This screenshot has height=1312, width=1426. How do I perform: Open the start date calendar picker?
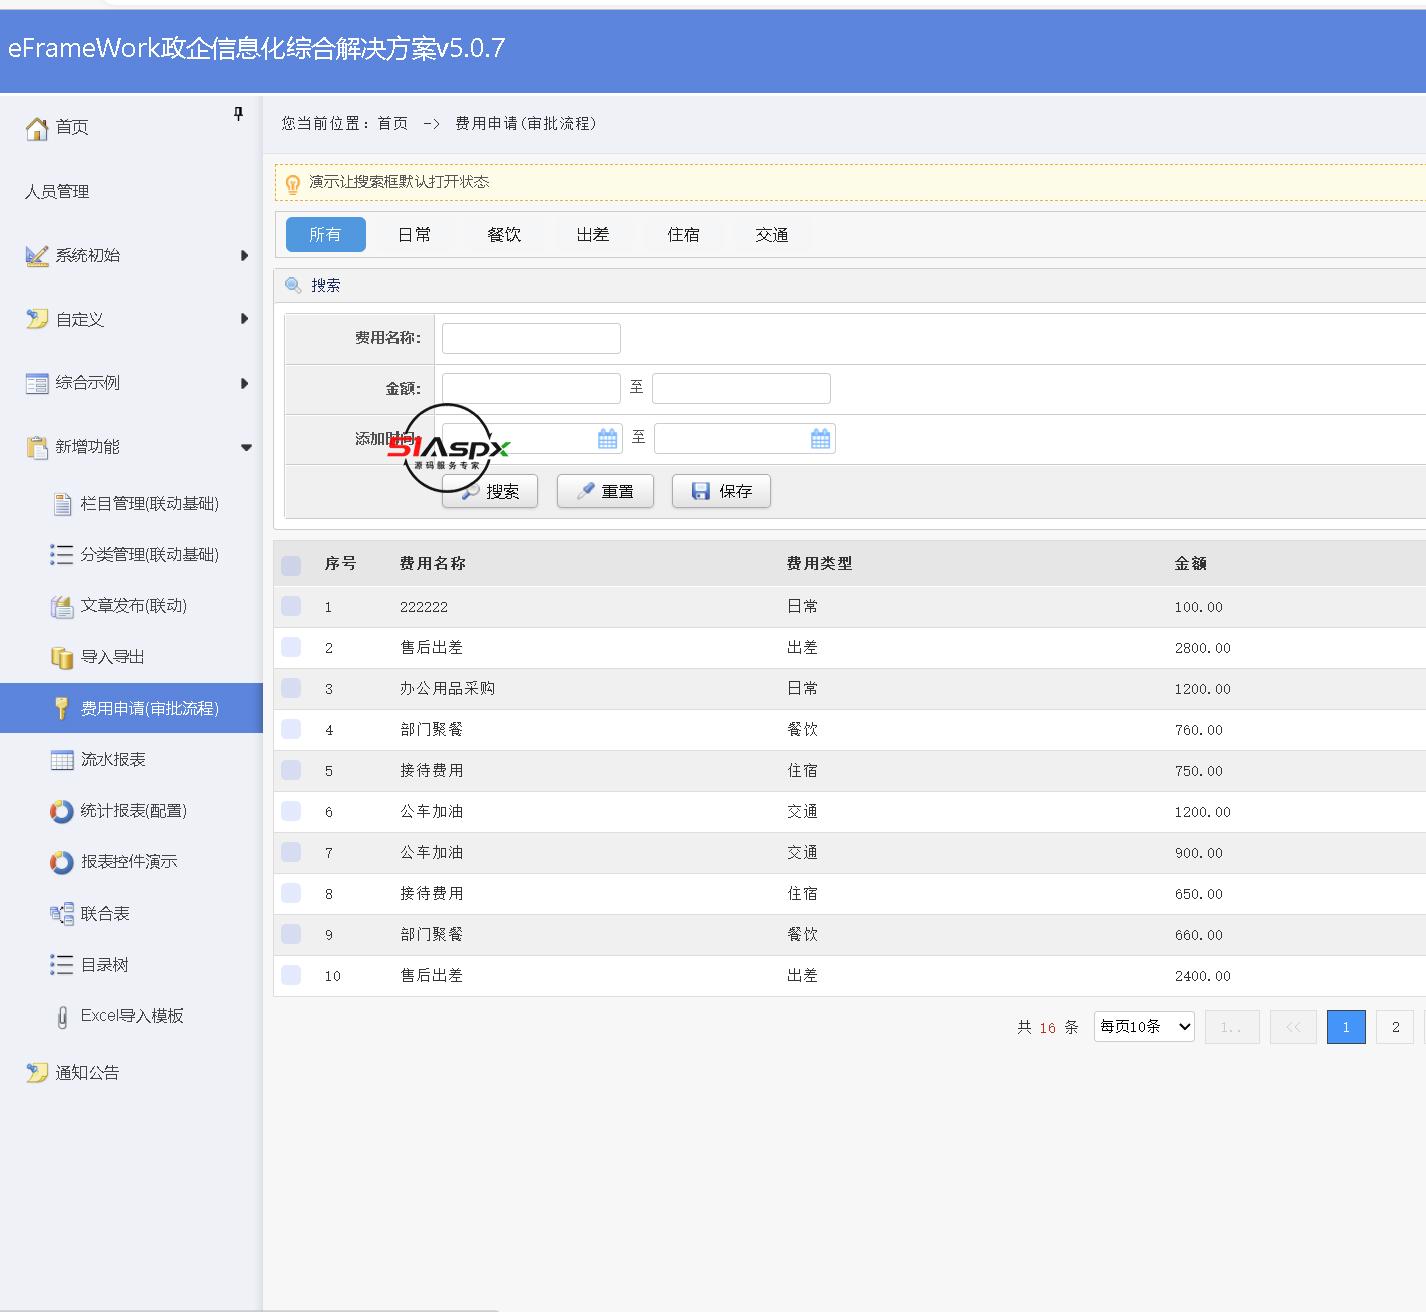(x=607, y=439)
